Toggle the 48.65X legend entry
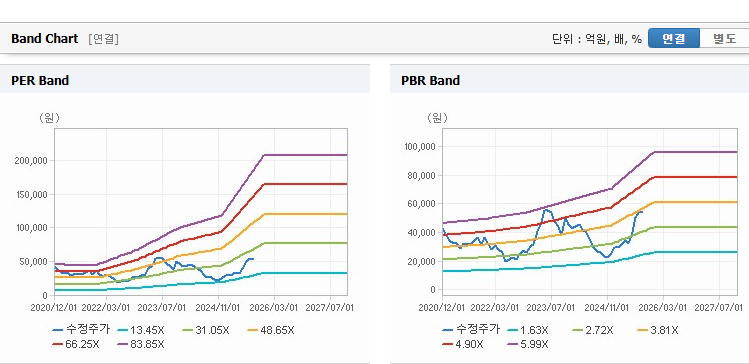 pyautogui.click(x=271, y=330)
